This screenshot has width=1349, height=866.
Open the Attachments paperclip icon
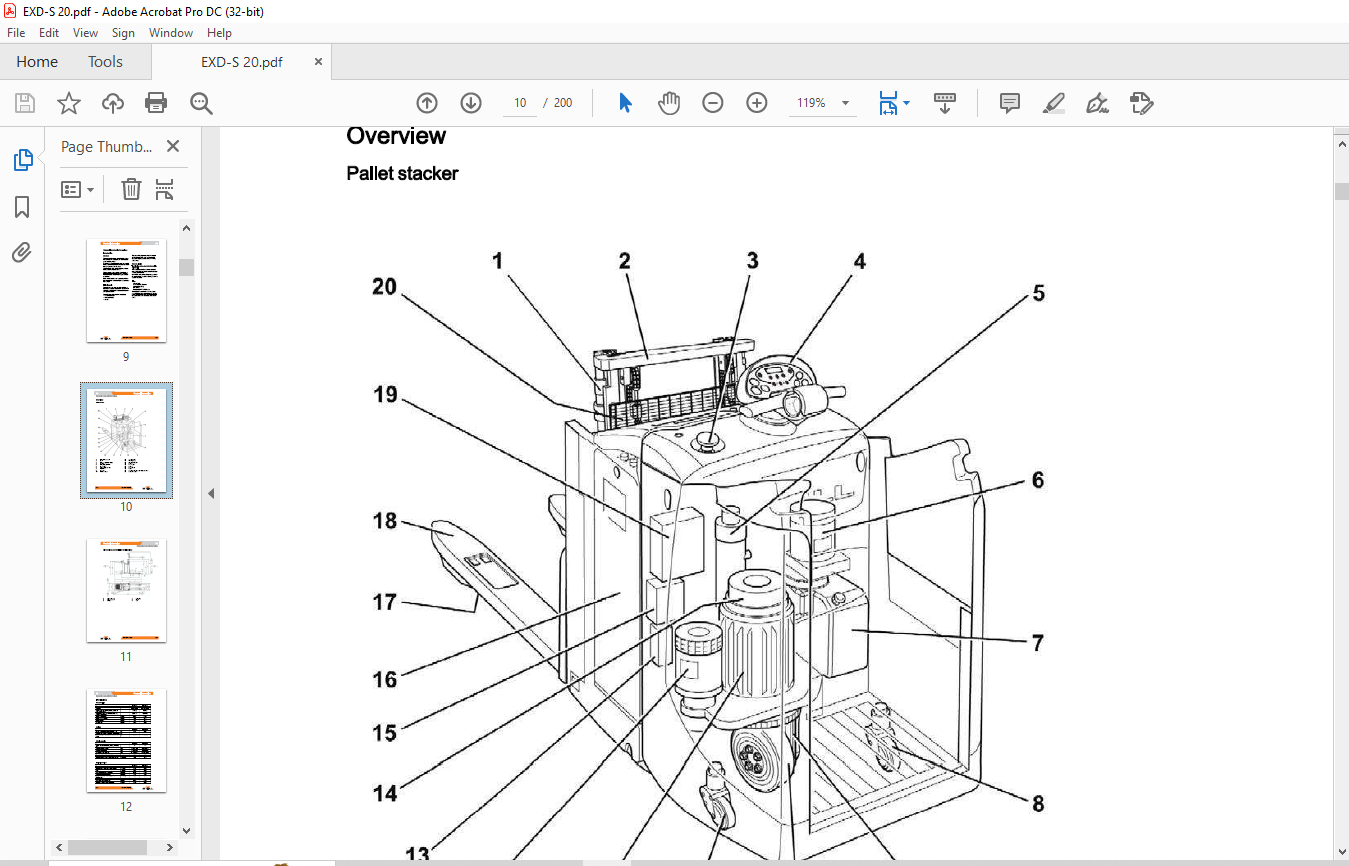(x=22, y=252)
